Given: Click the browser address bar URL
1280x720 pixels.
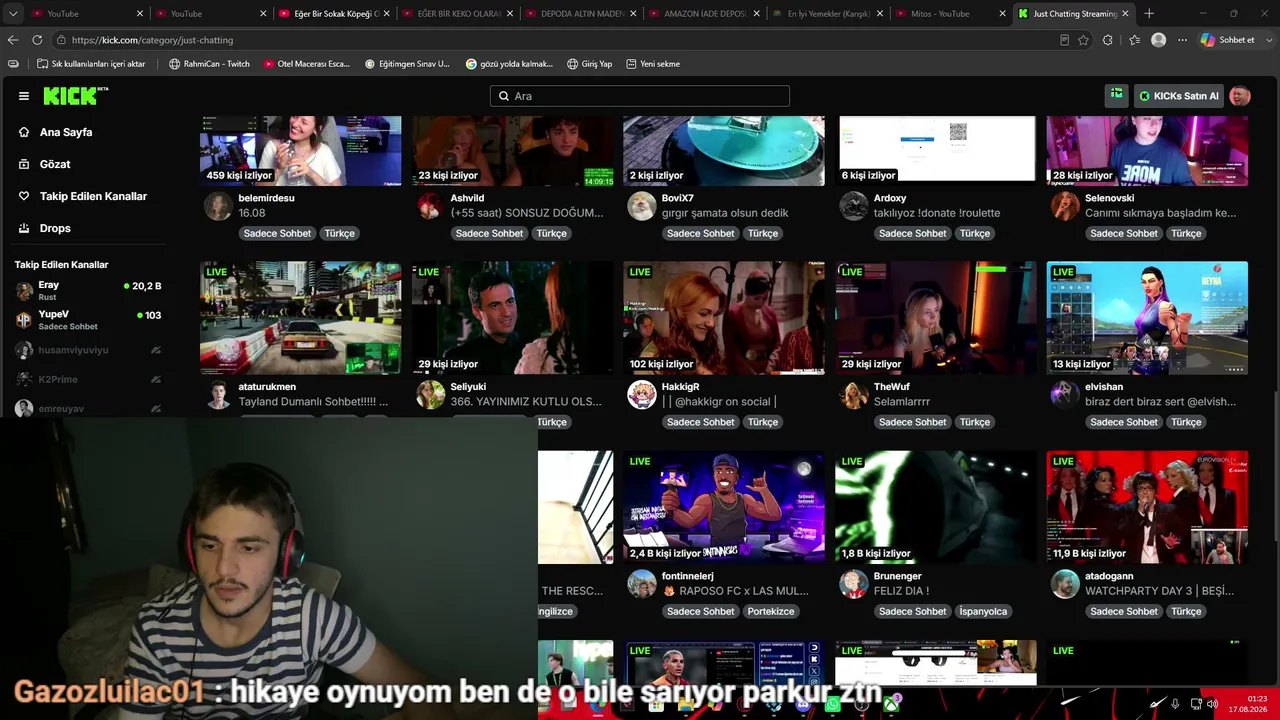Looking at the screenshot, I should point(152,40).
